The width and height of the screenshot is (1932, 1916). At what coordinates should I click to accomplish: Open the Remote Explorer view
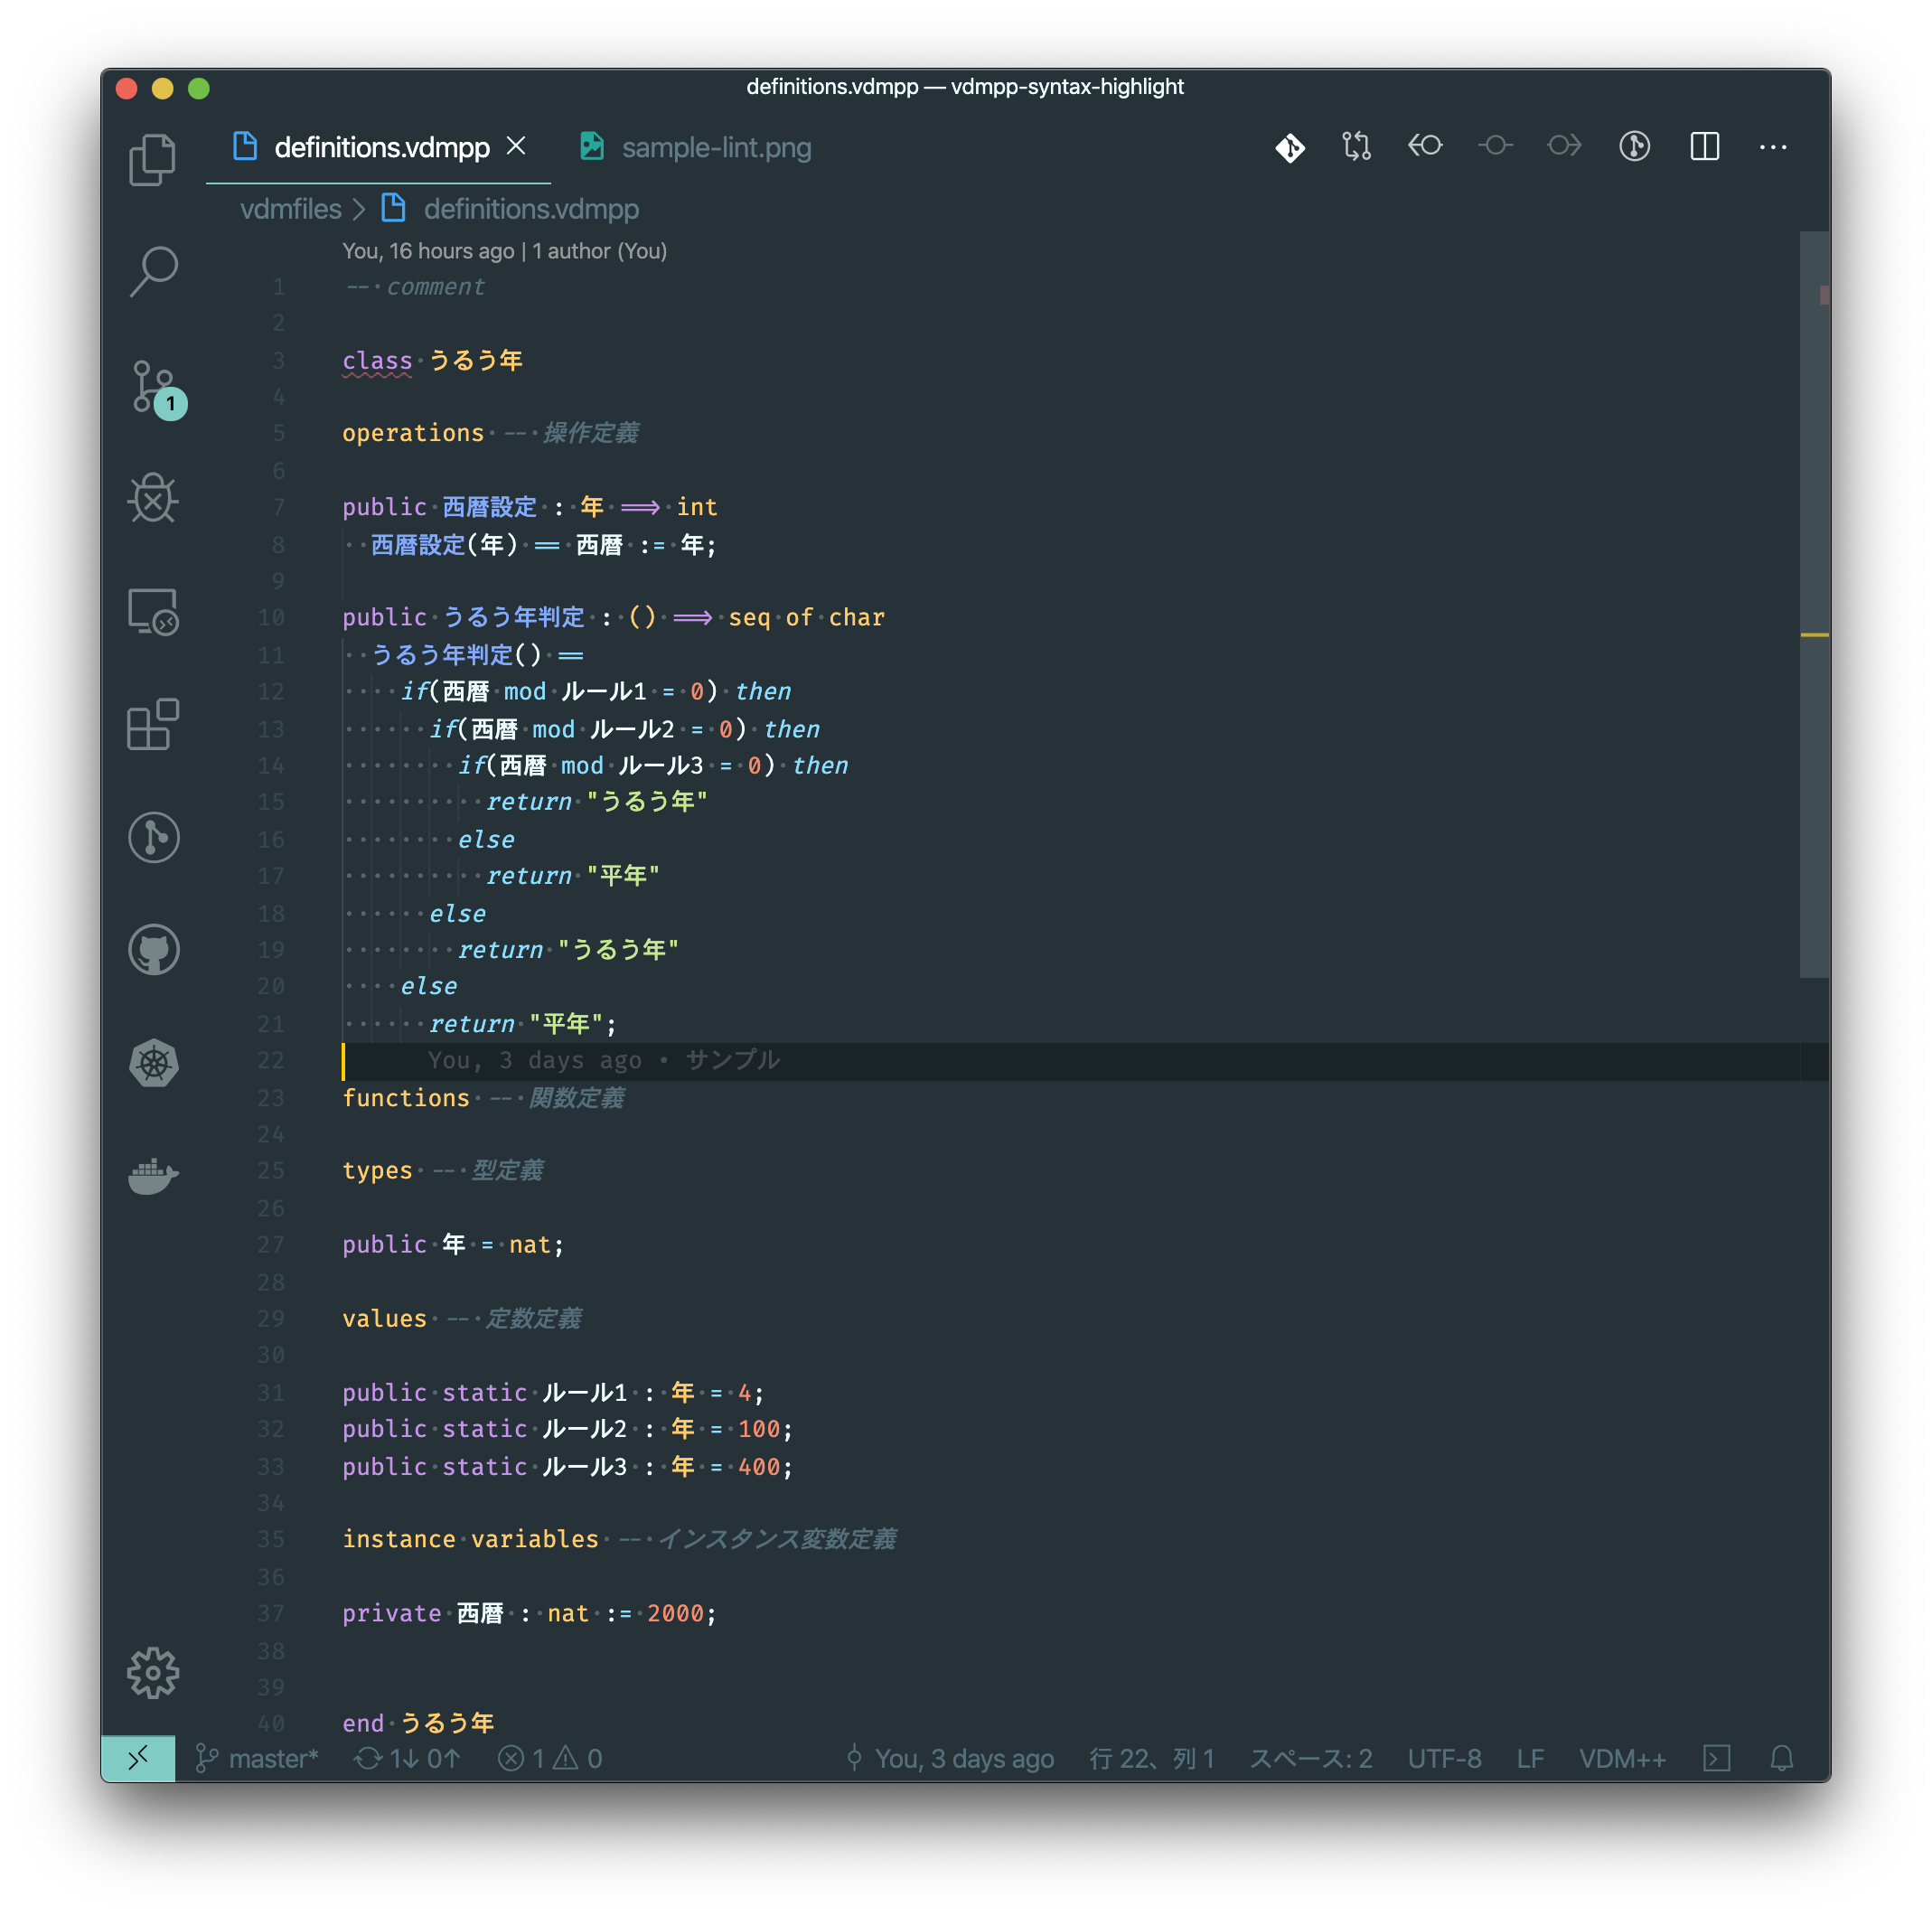[x=153, y=611]
